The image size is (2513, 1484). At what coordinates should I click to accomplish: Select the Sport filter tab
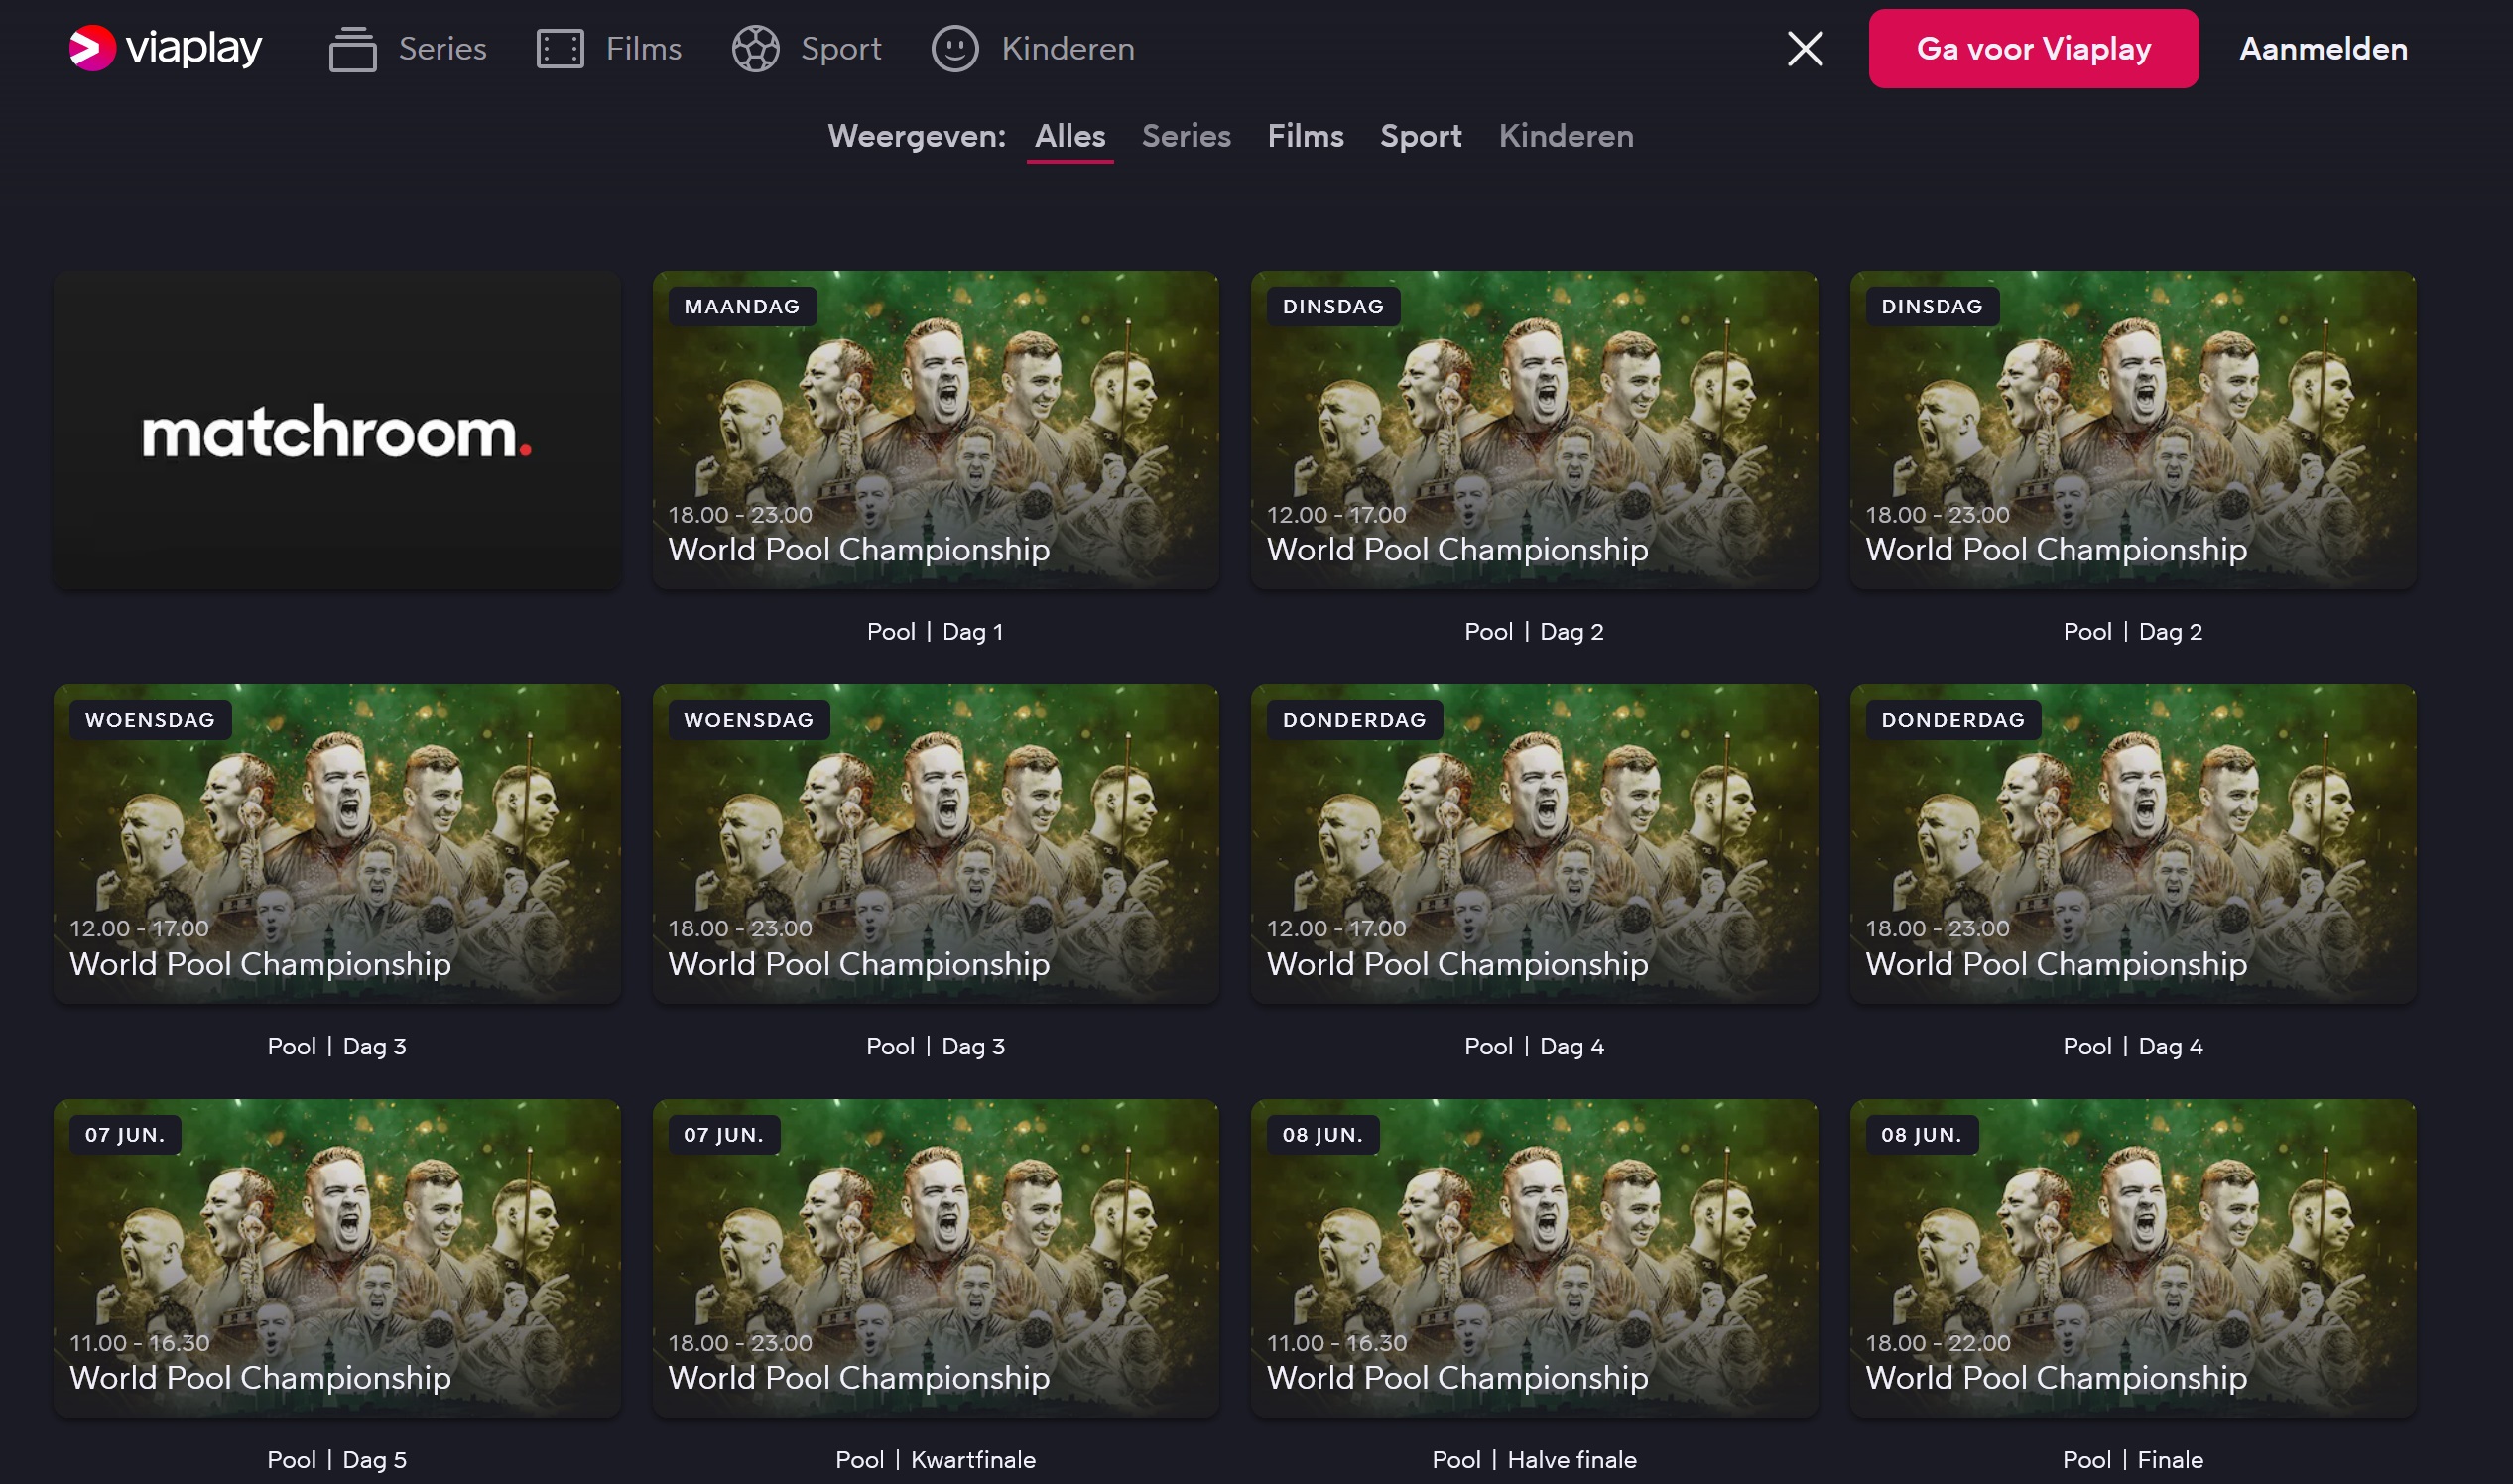1420,136
